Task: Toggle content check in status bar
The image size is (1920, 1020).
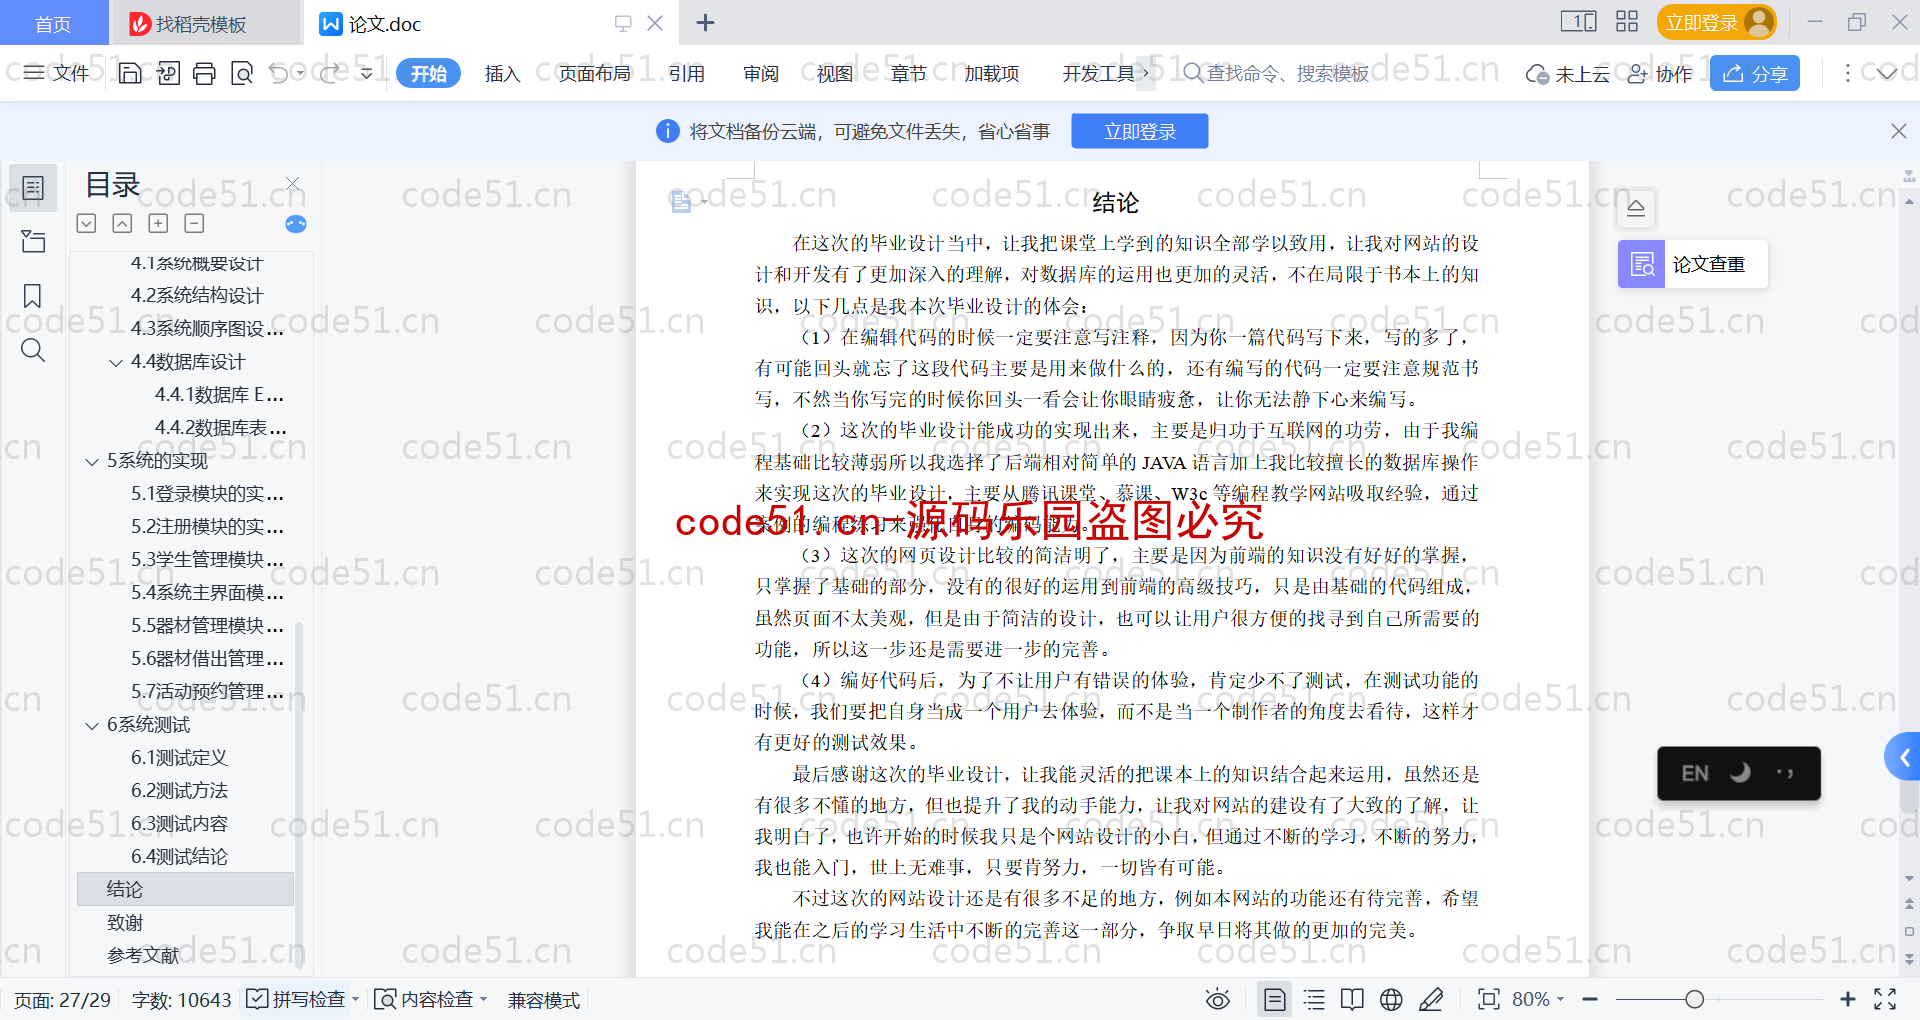Action: (430, 999)
